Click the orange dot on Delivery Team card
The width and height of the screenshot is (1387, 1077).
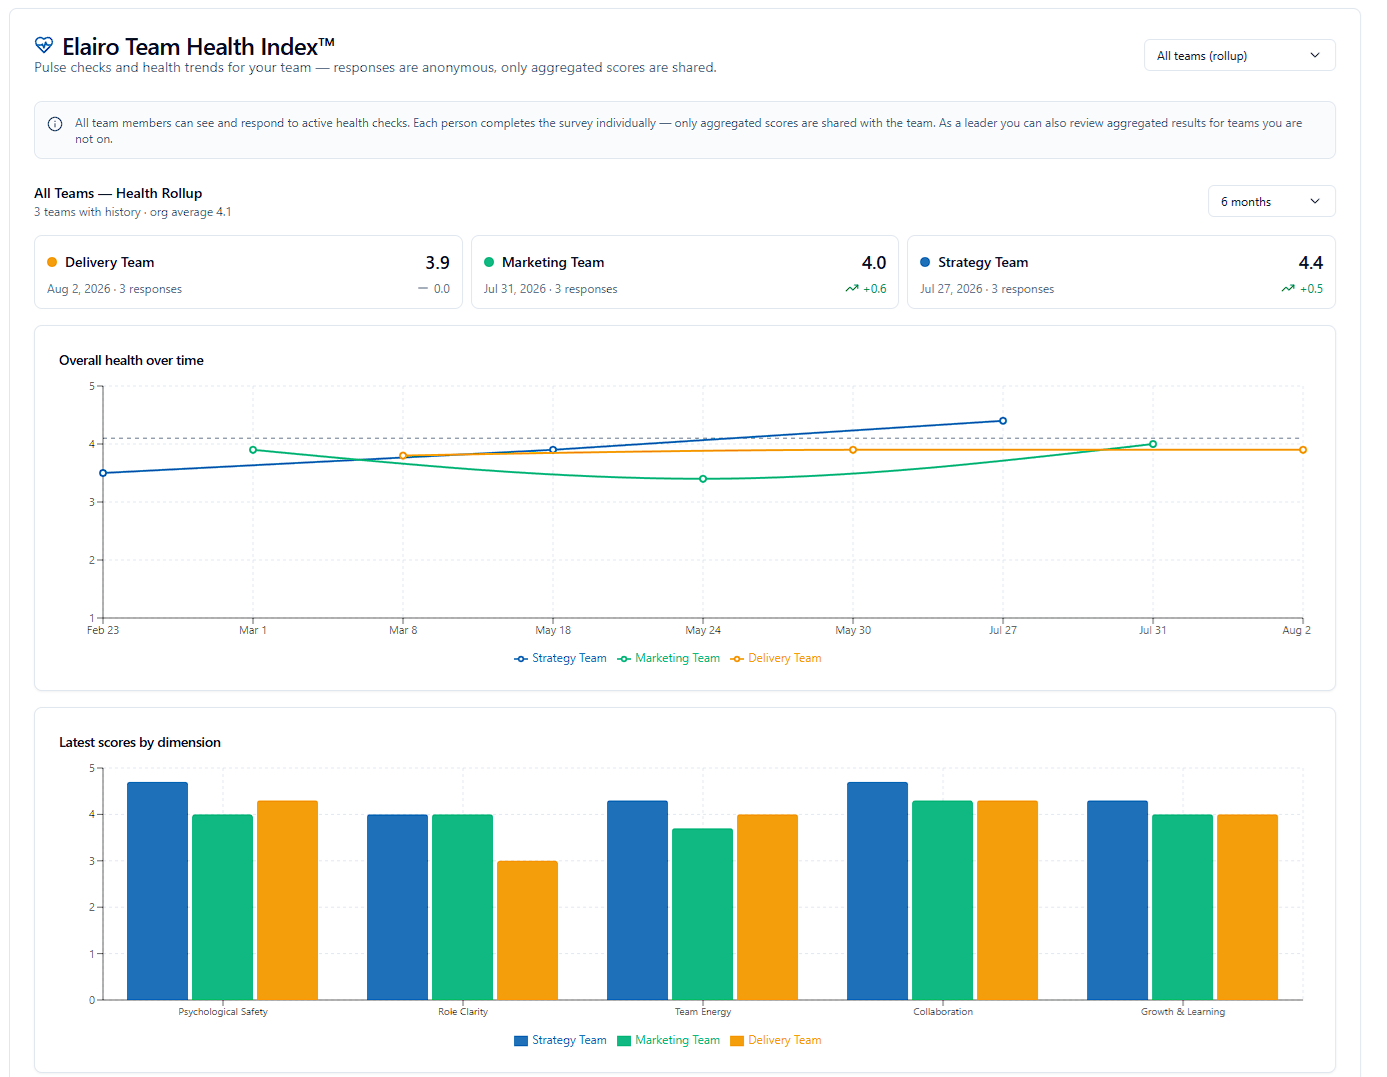click(x=52, y=262)
